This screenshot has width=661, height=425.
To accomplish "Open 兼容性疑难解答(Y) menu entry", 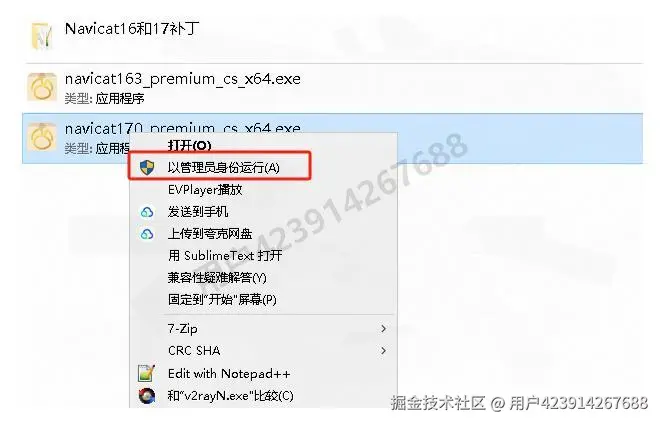I will [217, 277].
